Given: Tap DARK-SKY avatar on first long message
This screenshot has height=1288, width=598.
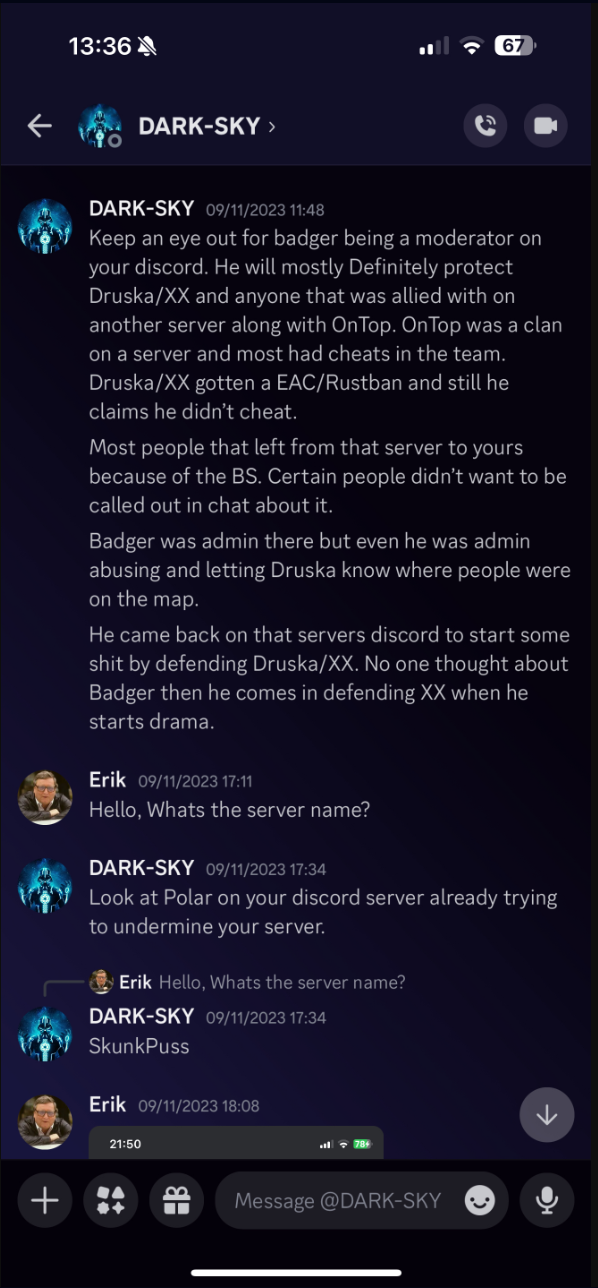Looking at the screenshot, I should (45, 226).
